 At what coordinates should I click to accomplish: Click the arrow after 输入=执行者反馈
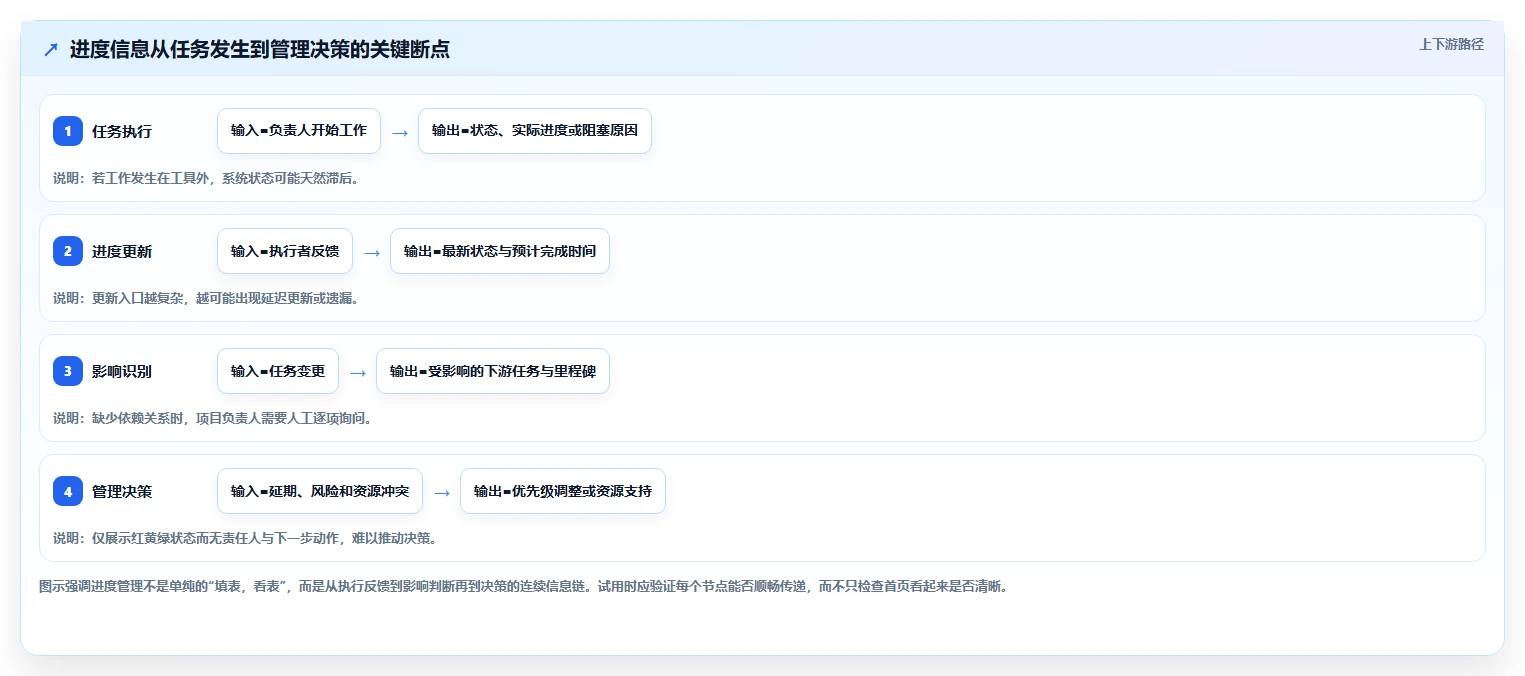(x=372, y=252)
